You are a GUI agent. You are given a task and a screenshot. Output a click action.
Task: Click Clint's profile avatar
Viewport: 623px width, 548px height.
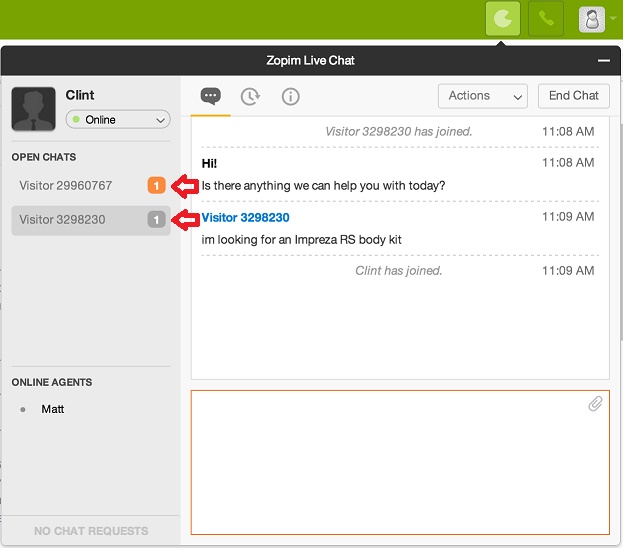[x=33, y=109]
